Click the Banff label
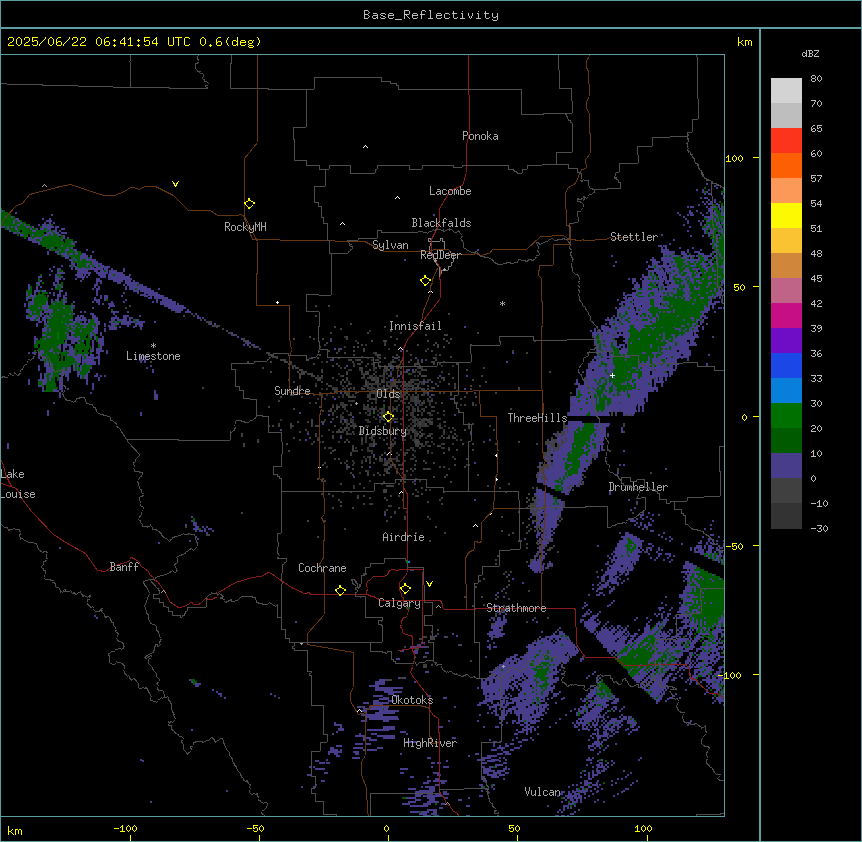The image size is (862, 842). tap(124, 567)
